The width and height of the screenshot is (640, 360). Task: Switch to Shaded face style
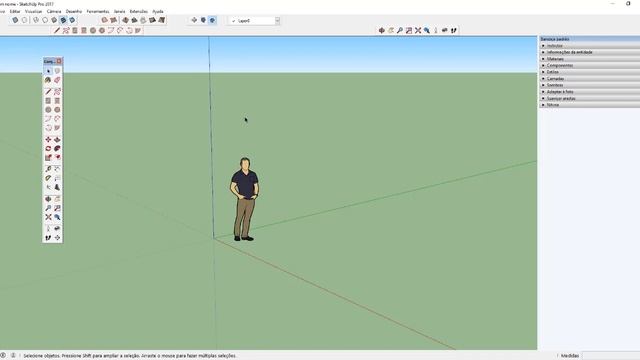point(54,20)
